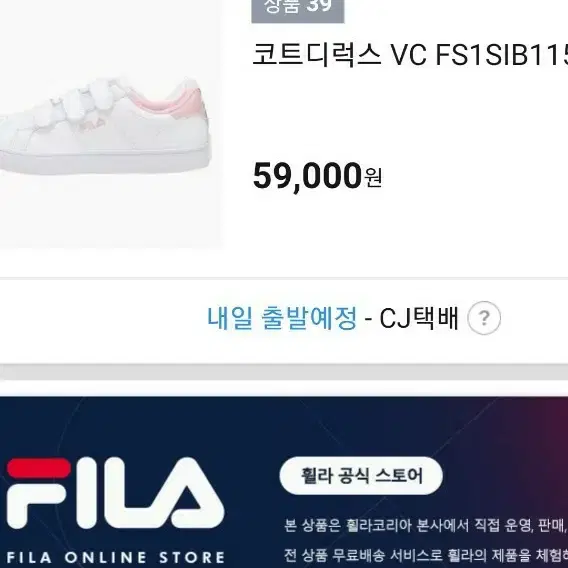
Task: Click the CJ택배 delivery label
Action: point(419,318)
